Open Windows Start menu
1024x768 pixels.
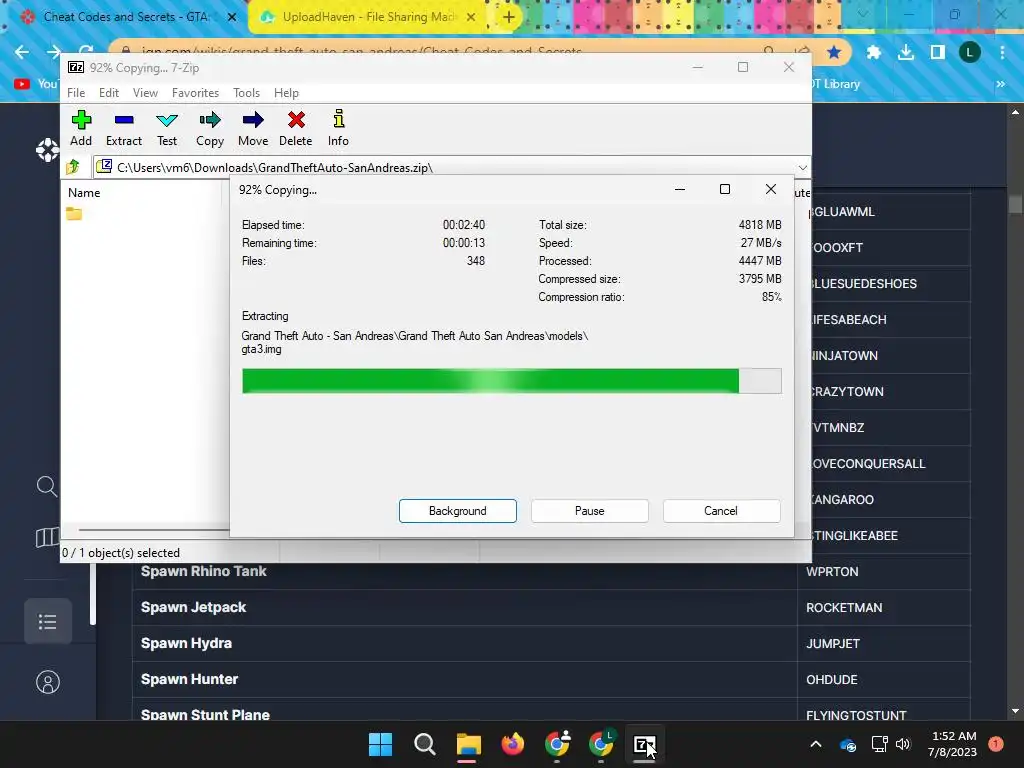tap(380, 744)
